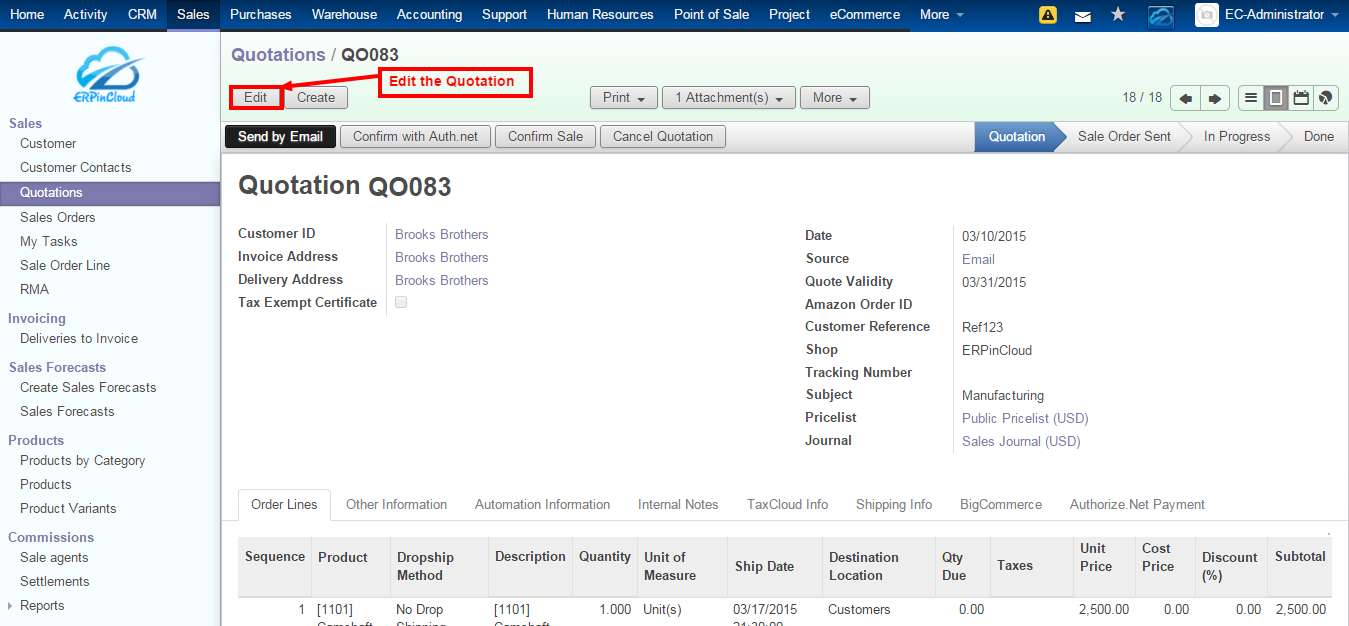Click the Quotations breadcrumb link
Screen dimensions: 1349x626
[278, 55]
